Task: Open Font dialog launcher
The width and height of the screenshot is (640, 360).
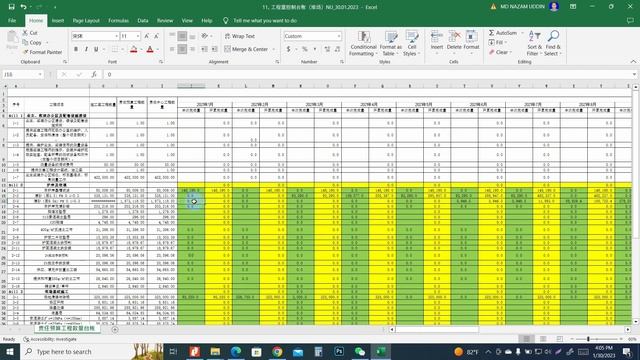Action: (x=161, y=62)
